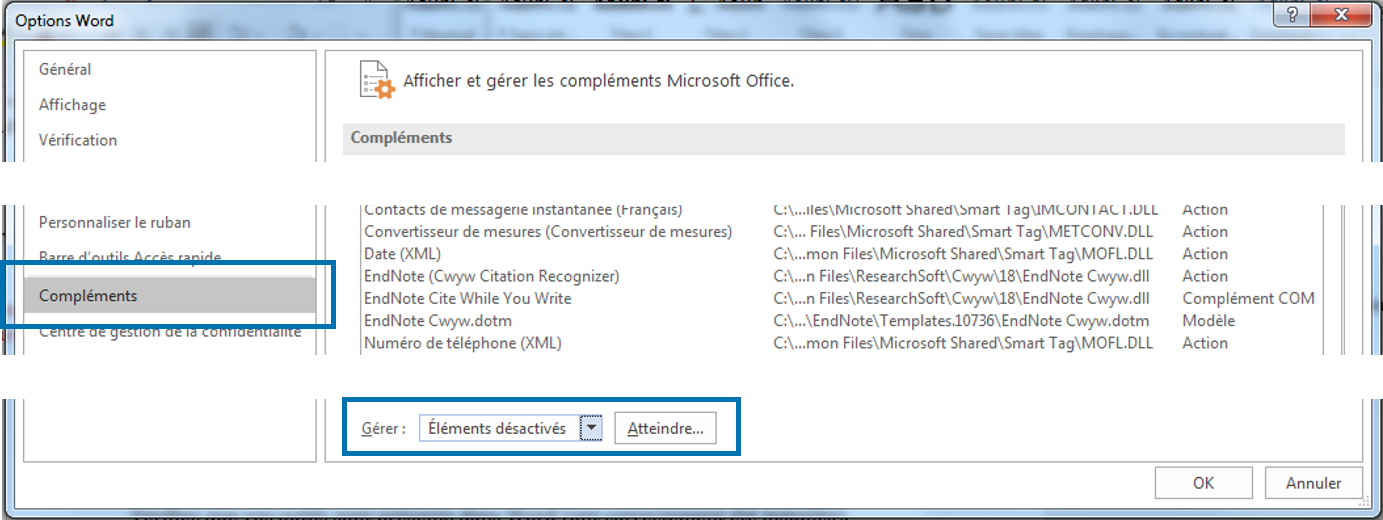Go to the Vérification category
Image resolution: width=1383 pixels, height=520 pixels.
click(x=78, y=139)
